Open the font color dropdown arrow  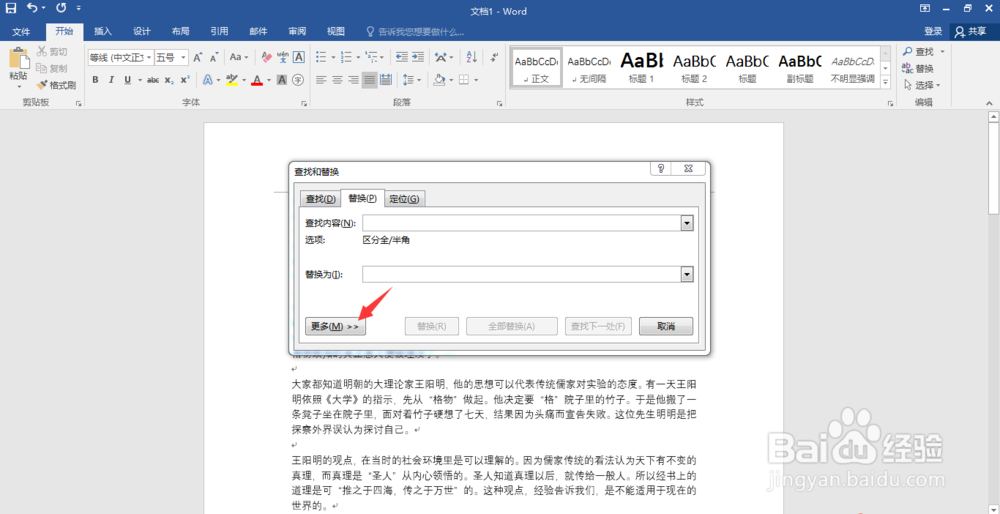[x=269, y=80]
